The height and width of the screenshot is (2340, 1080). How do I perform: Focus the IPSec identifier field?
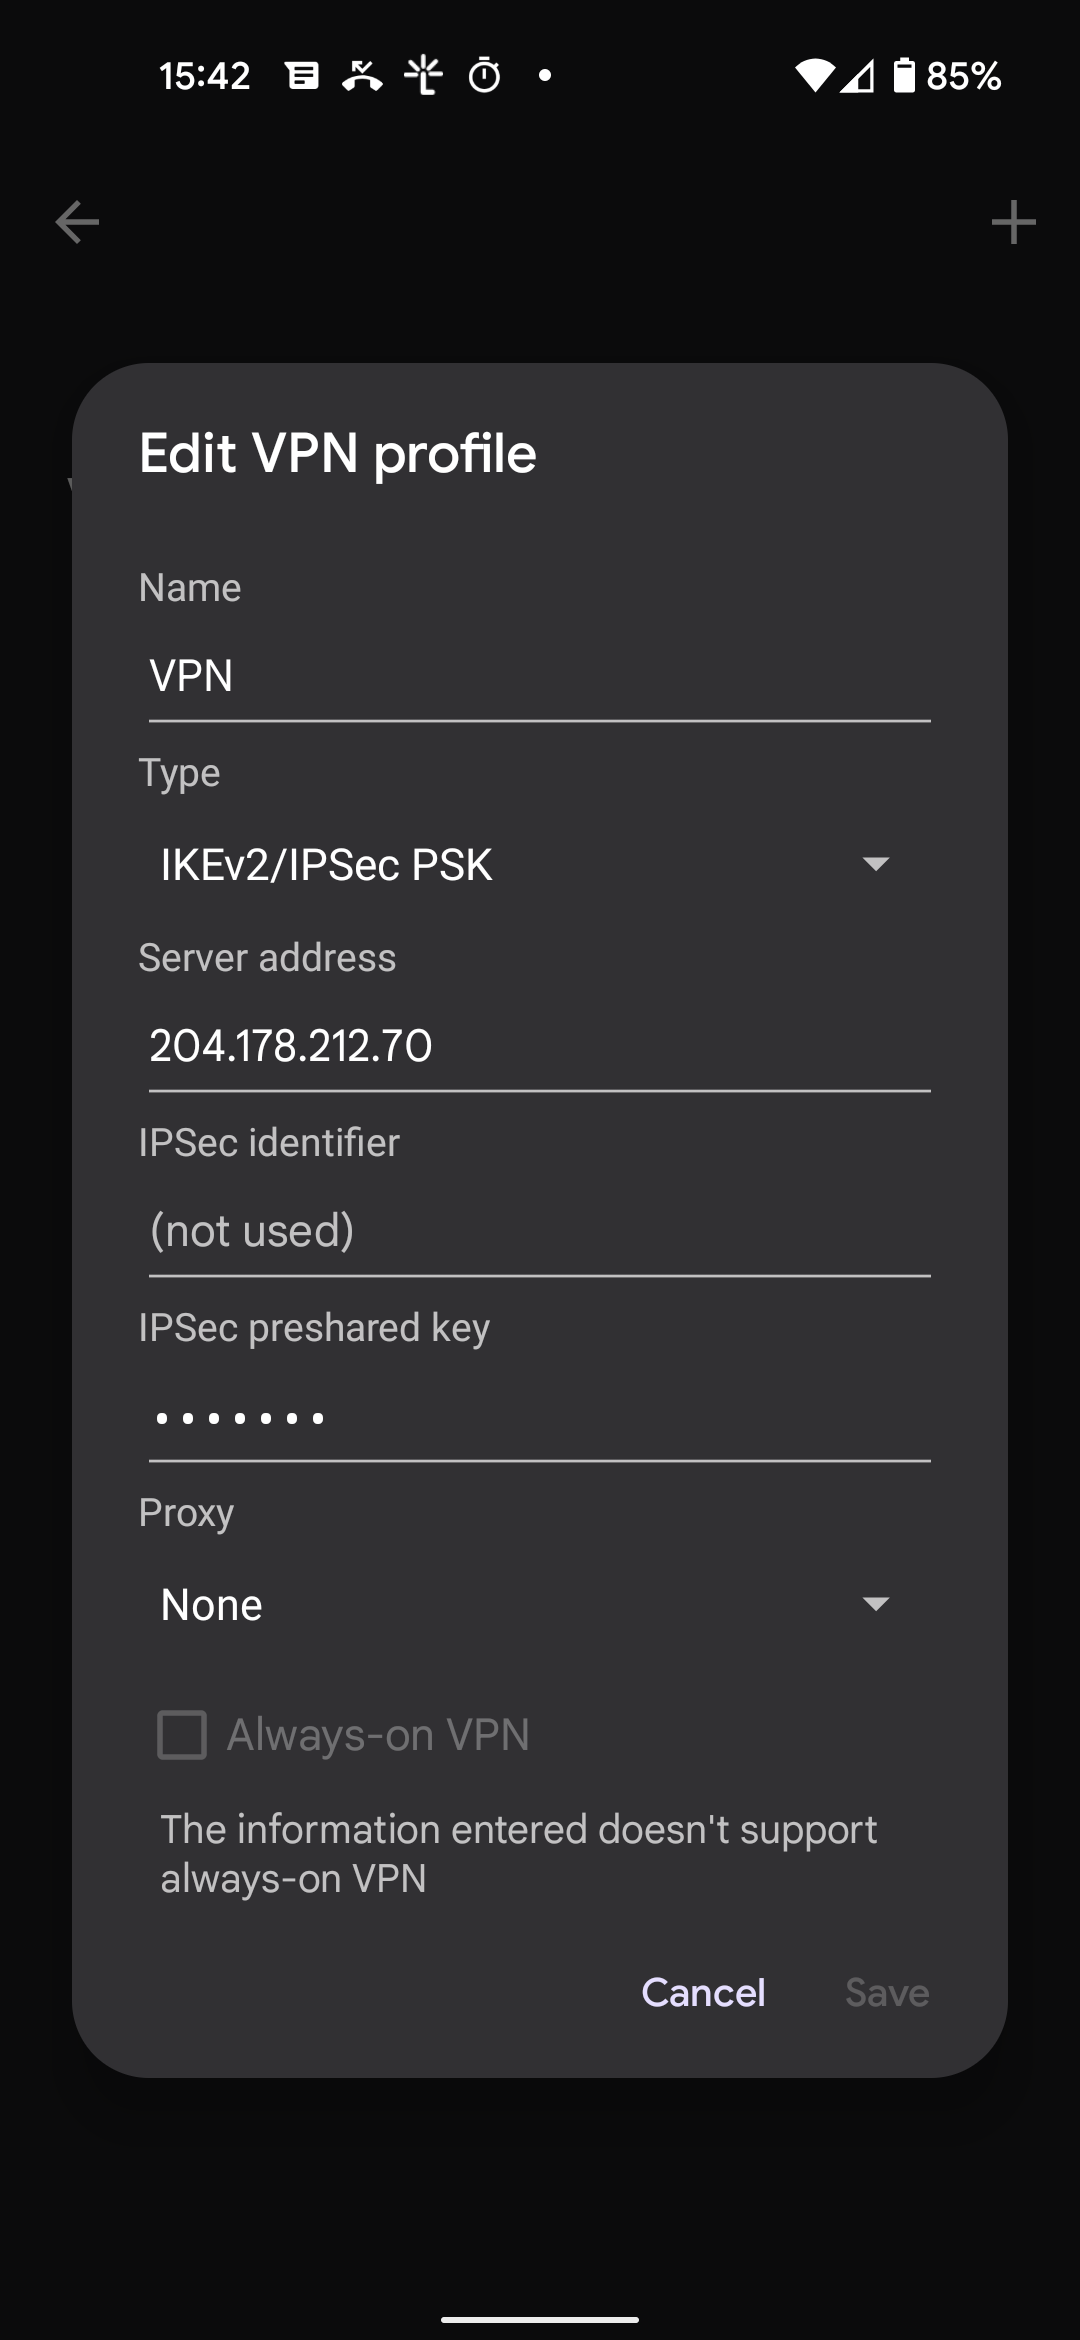[540, 1232]
